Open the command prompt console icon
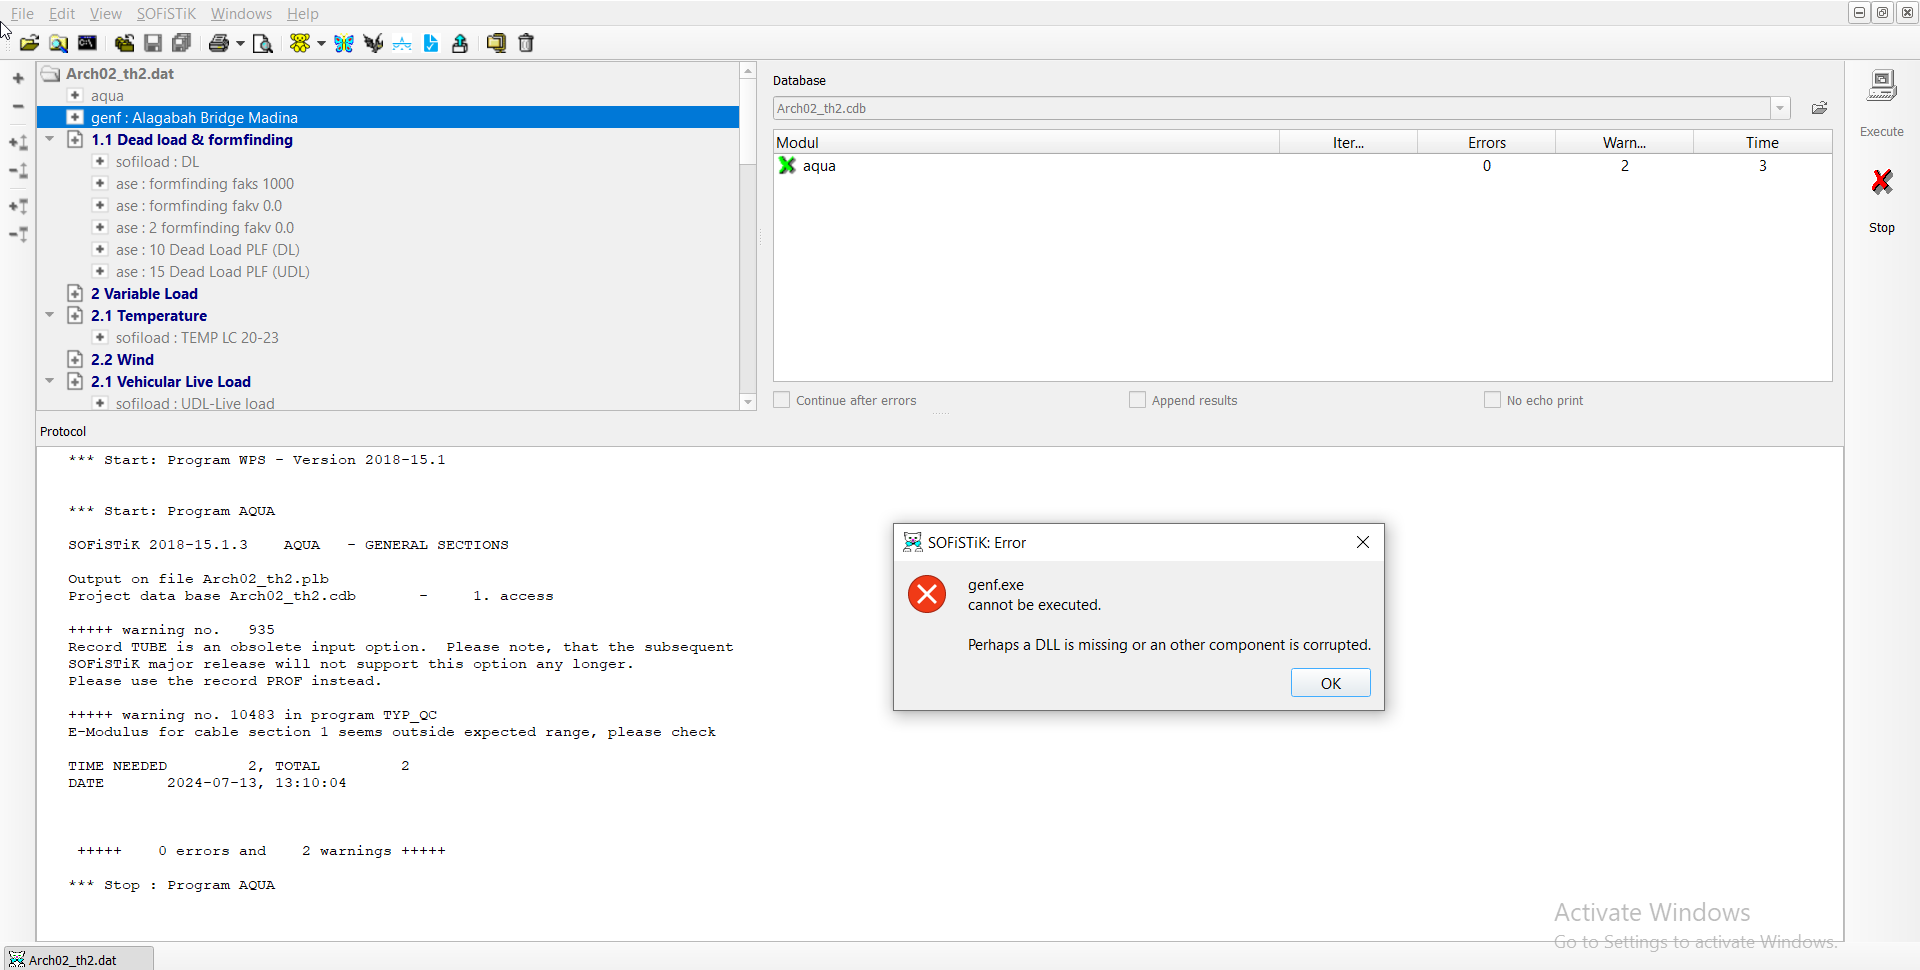 [x=88, y=43]
